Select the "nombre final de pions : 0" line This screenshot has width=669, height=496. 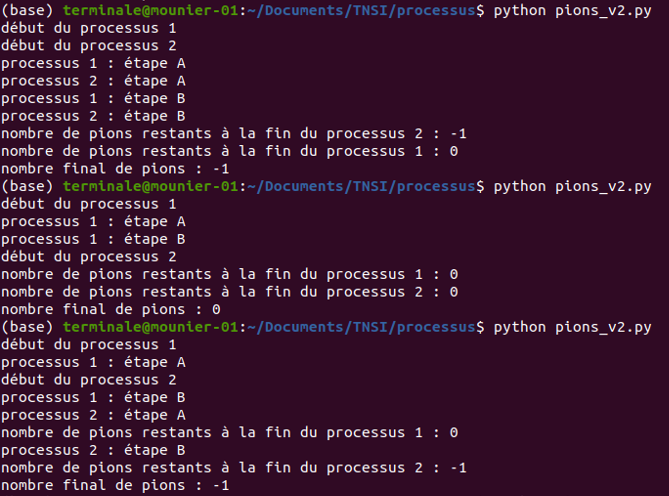coord(110,310)
